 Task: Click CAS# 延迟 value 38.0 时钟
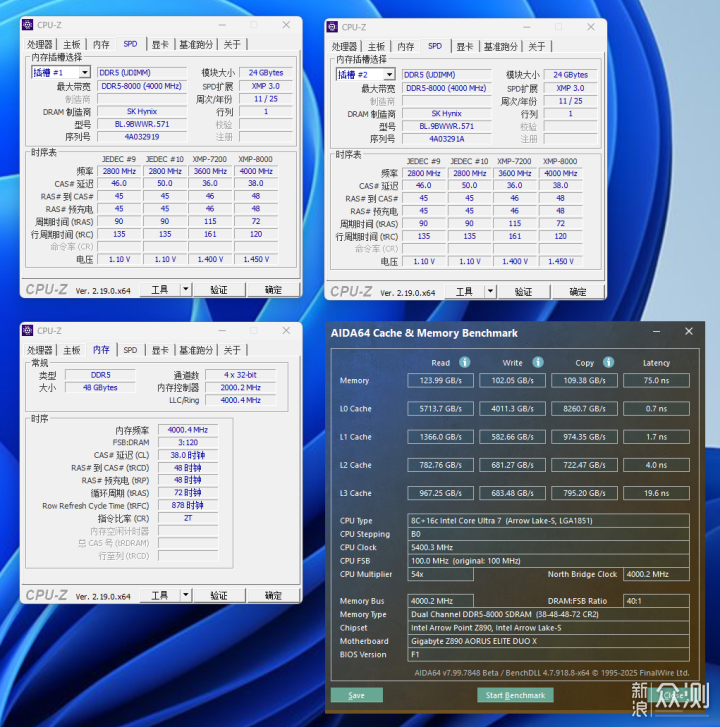coord(188,455)
